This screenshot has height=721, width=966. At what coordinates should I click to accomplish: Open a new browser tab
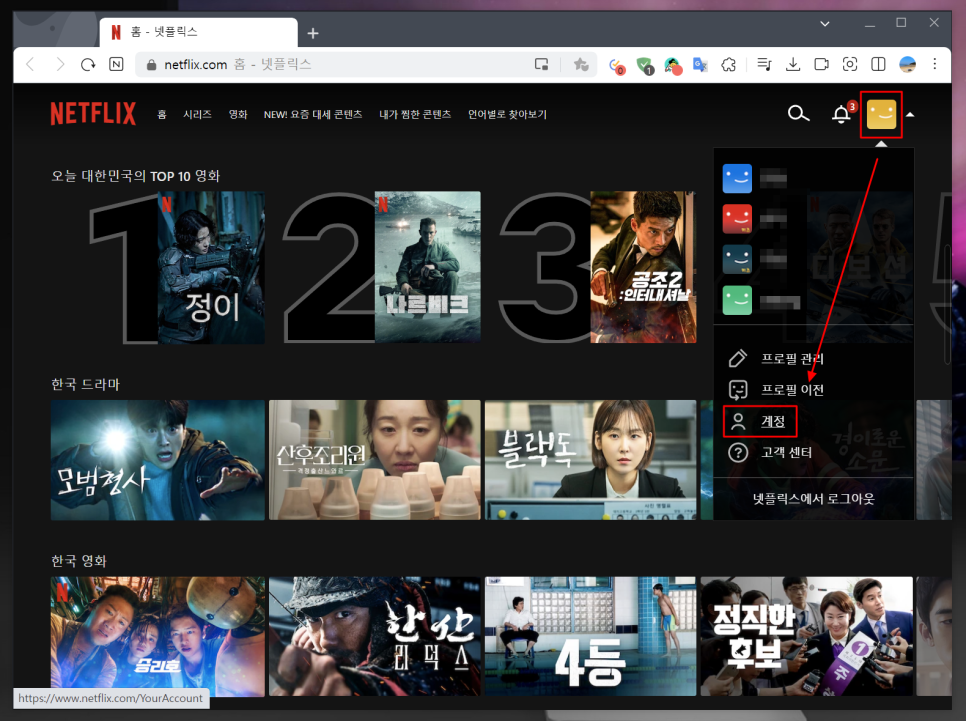313,33
